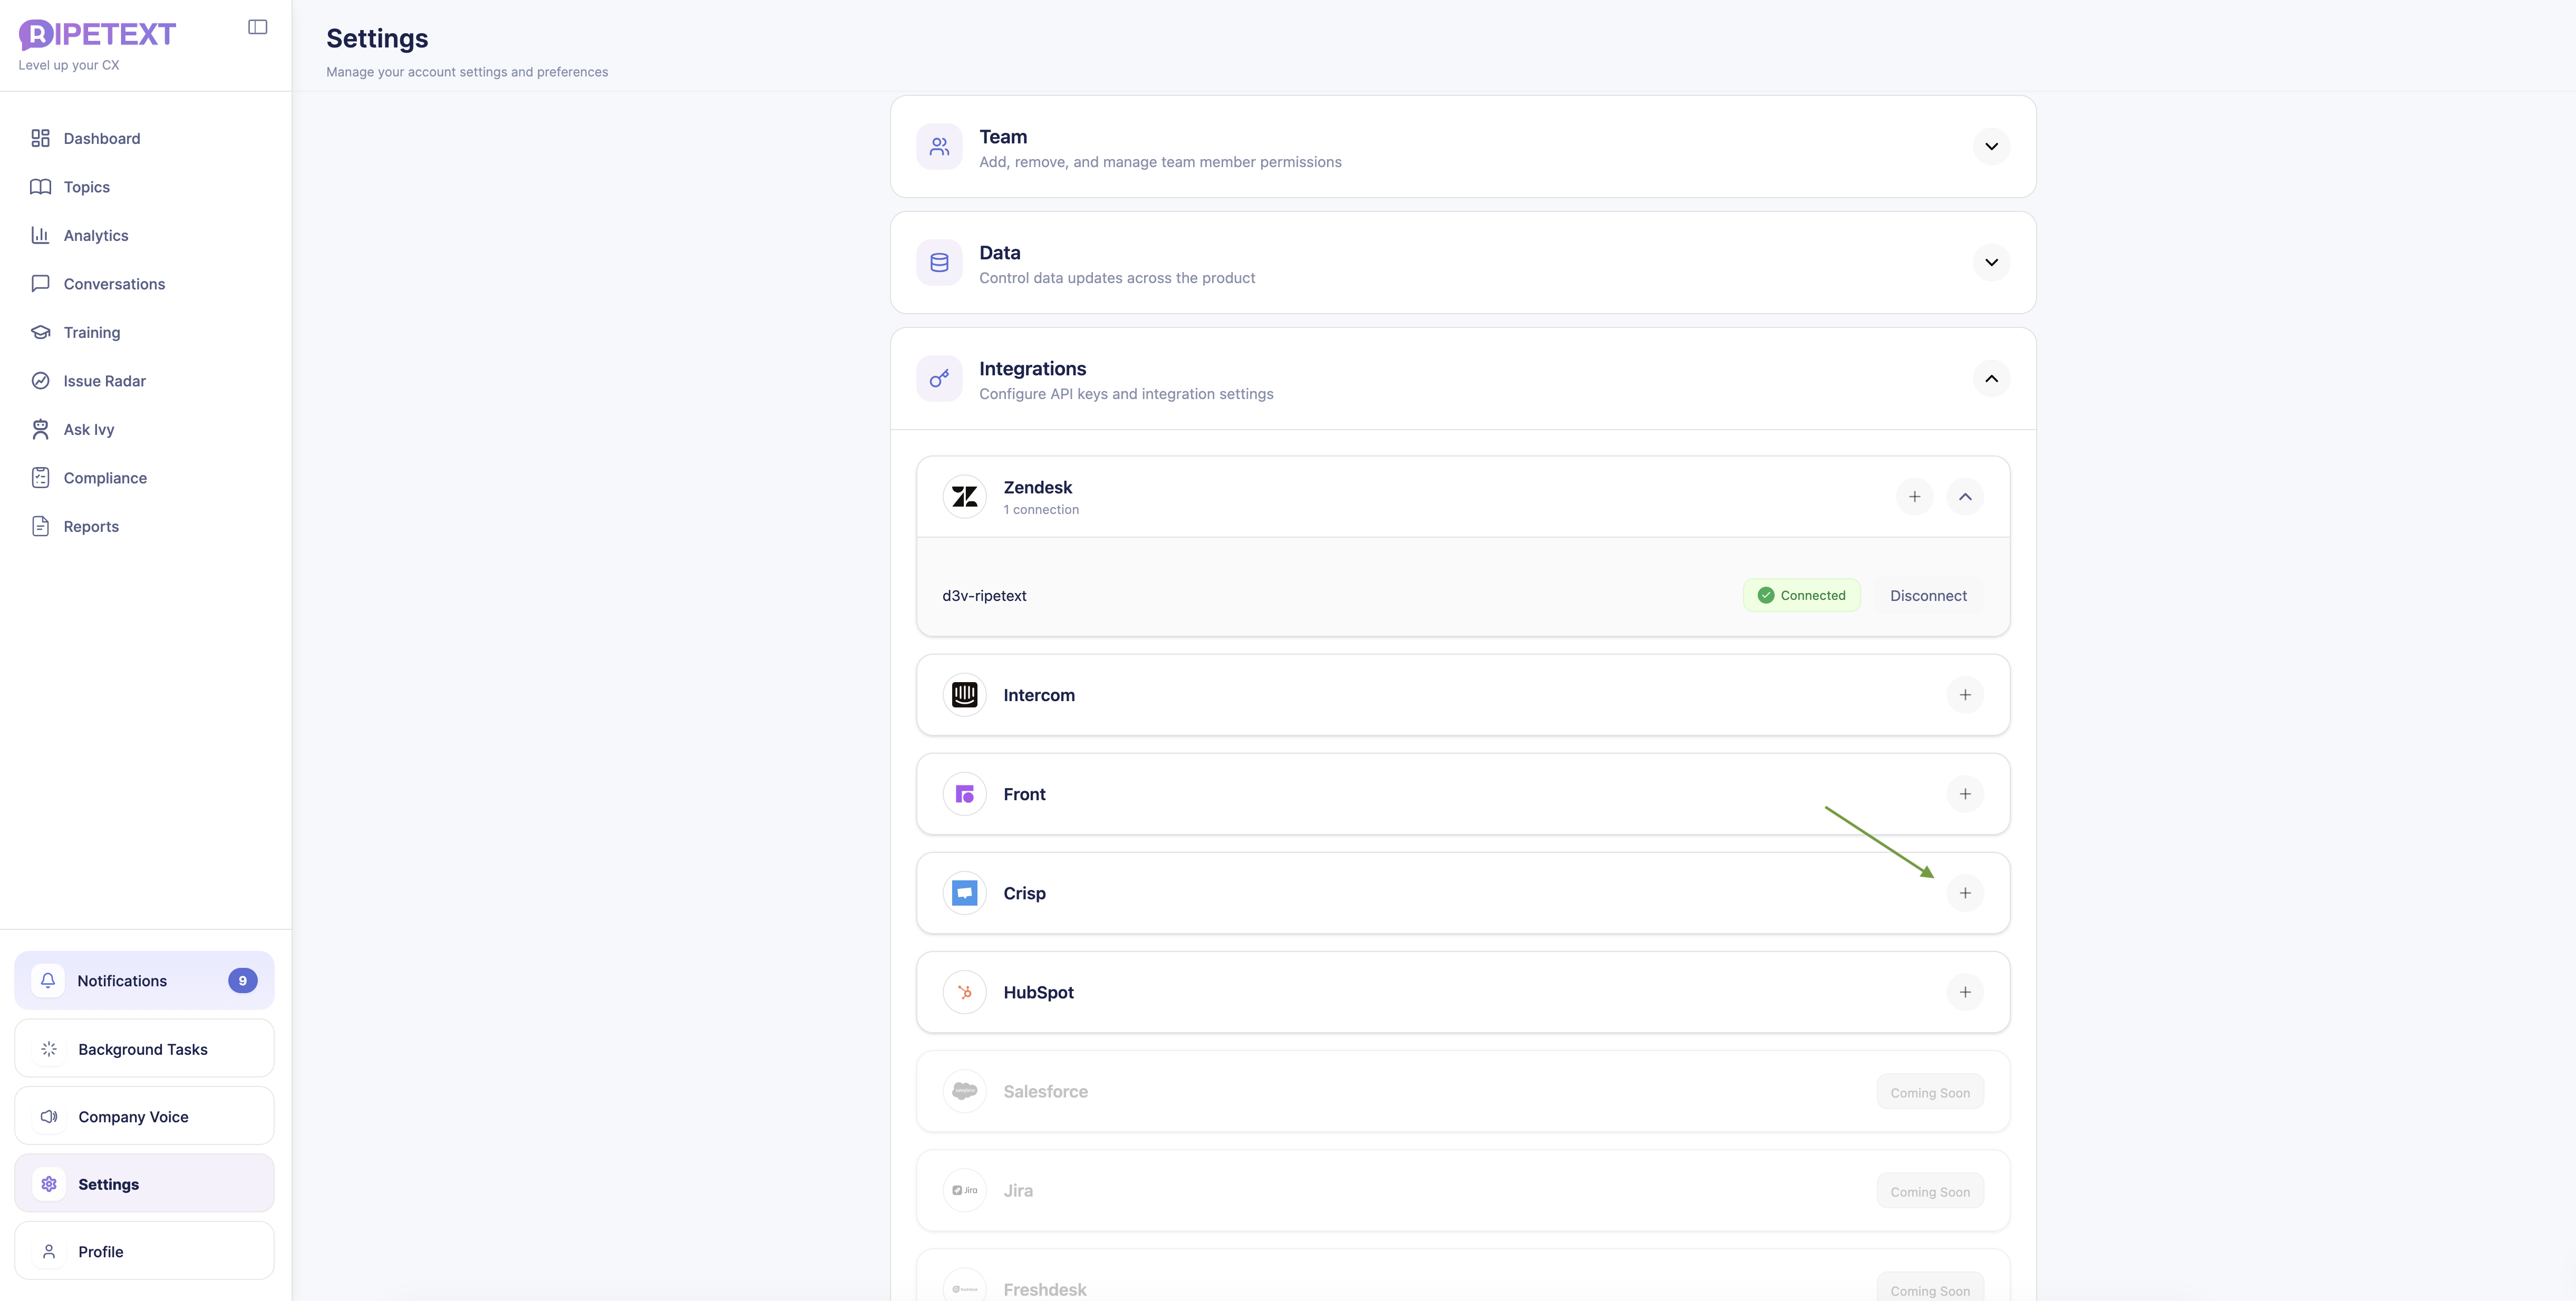Click the Salesforce Coming Soon badge

tap(1930, 1093)
